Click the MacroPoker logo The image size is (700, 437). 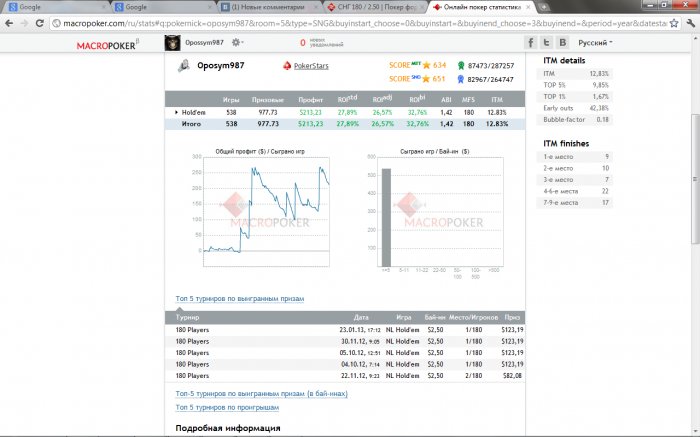pyautogui.click(x=107, y=44)
